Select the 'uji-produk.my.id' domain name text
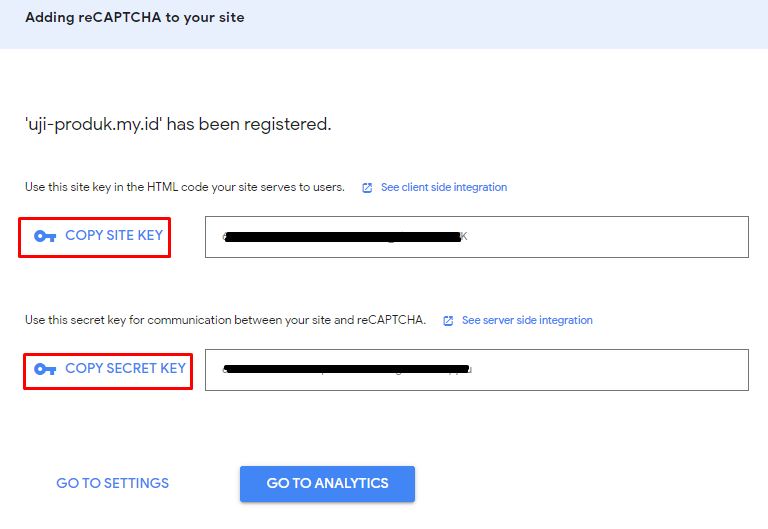 pos(93,124)
